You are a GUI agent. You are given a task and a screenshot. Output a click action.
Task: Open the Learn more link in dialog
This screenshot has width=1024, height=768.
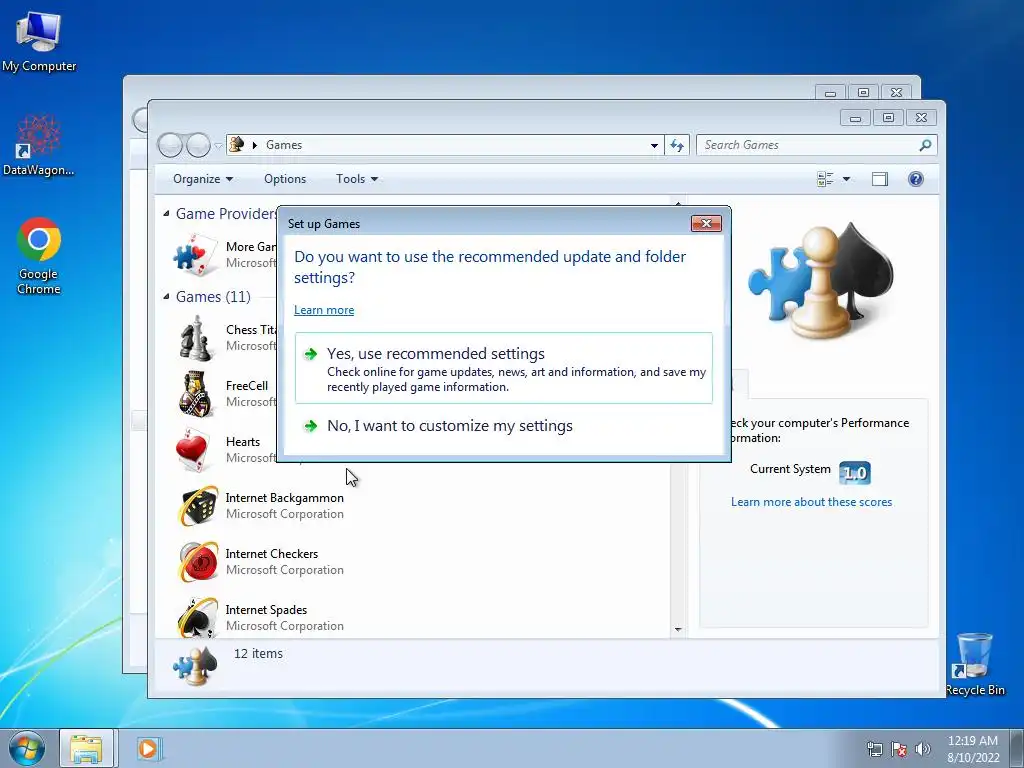(x=324, y=310)
